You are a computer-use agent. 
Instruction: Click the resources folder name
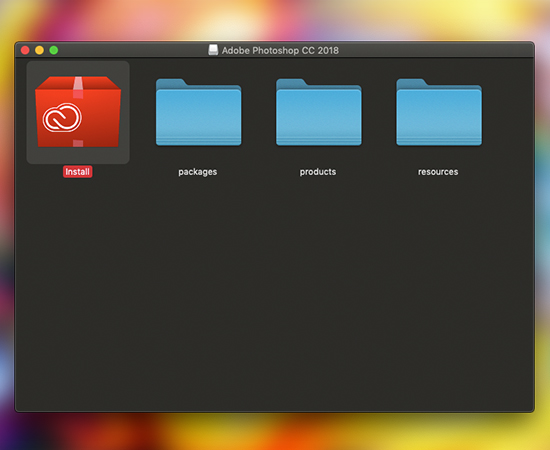438,172
